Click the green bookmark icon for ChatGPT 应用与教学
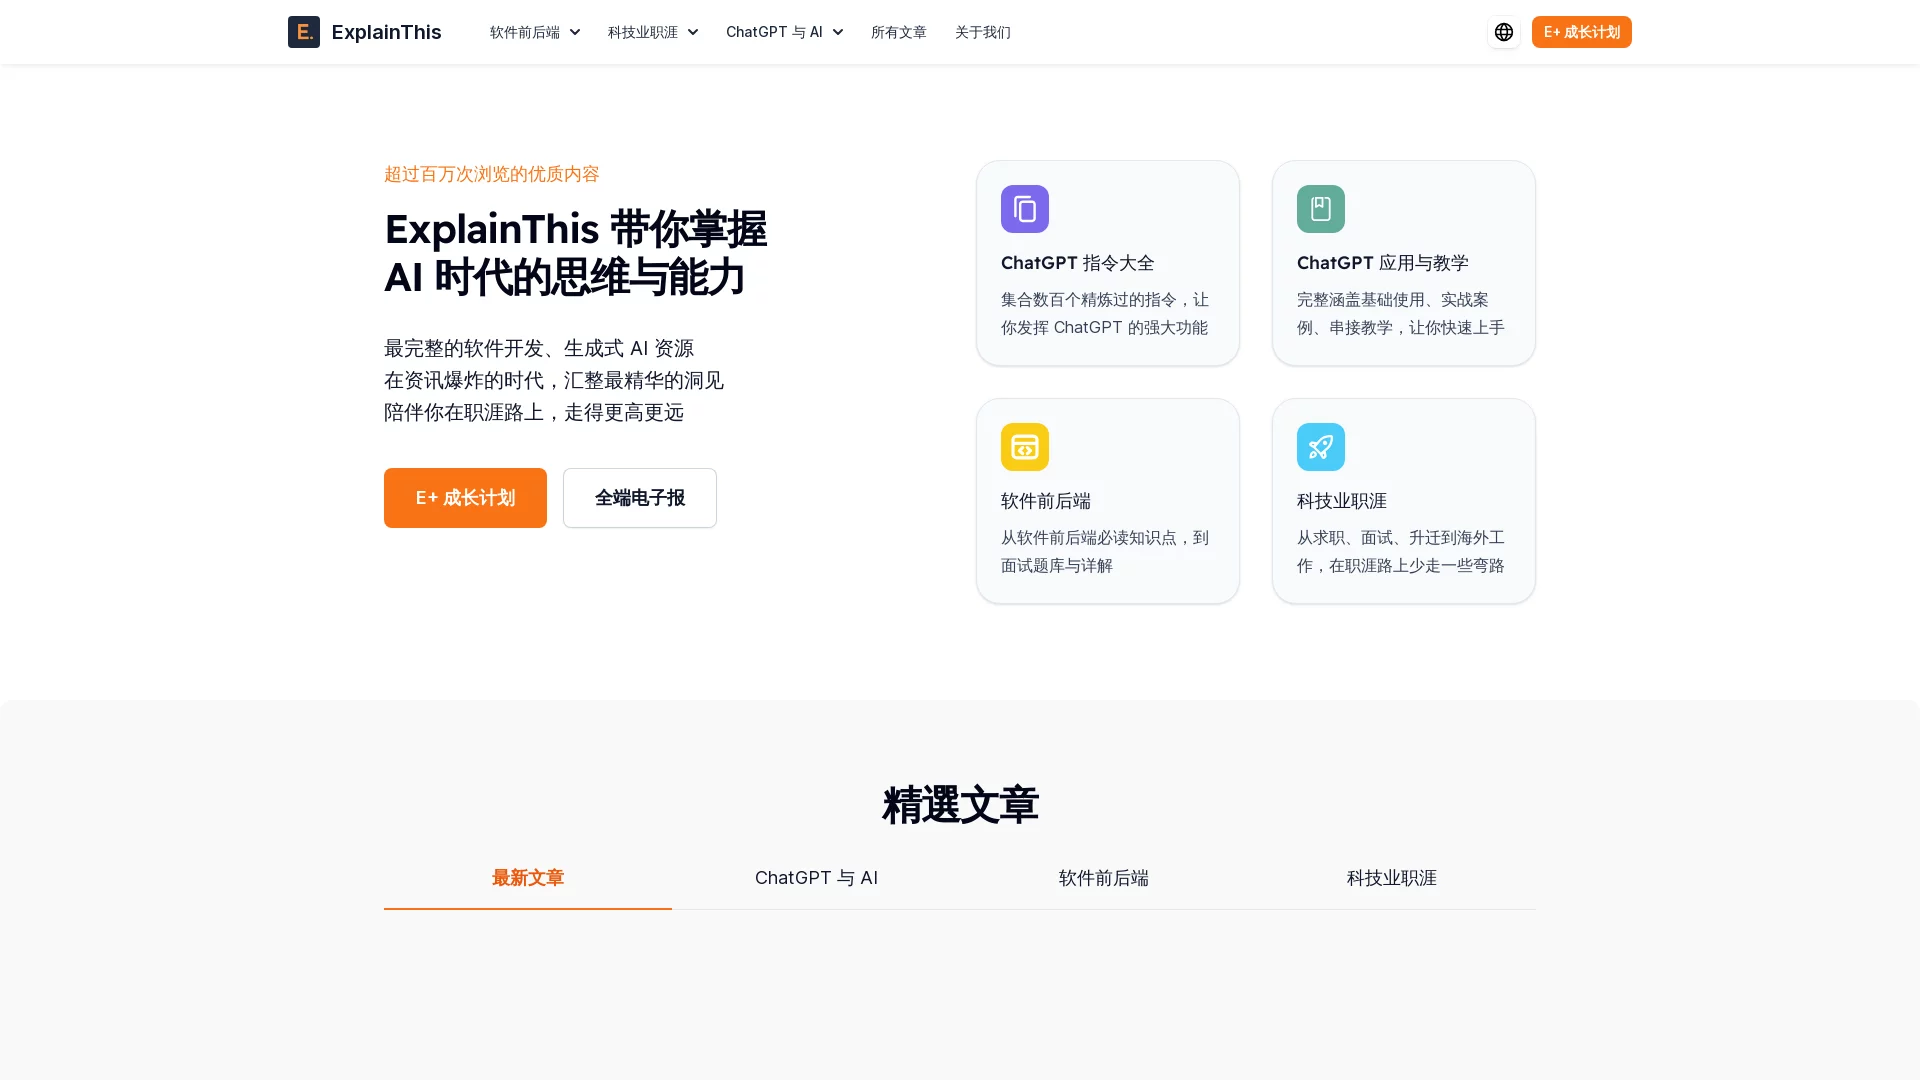Image resolution: width=1920 pixels, height=1080 pixels. 1320,209
